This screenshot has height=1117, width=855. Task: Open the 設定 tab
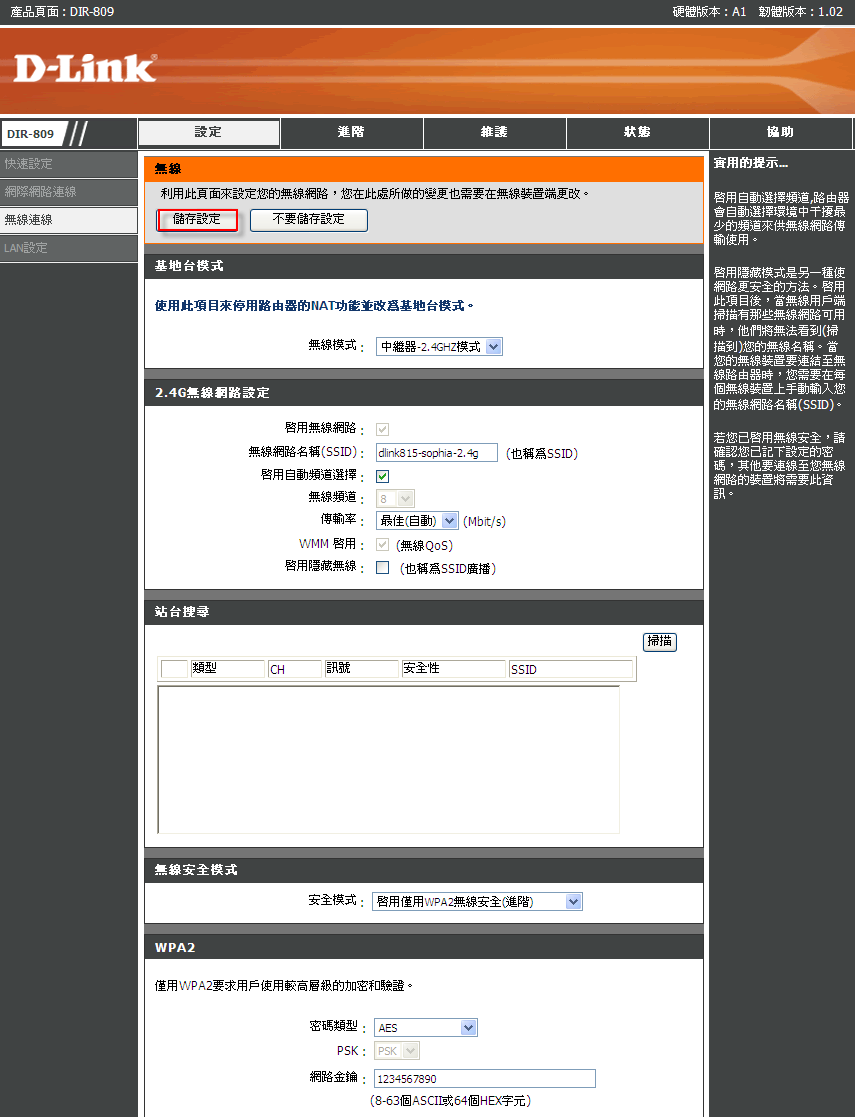point(209,133)
